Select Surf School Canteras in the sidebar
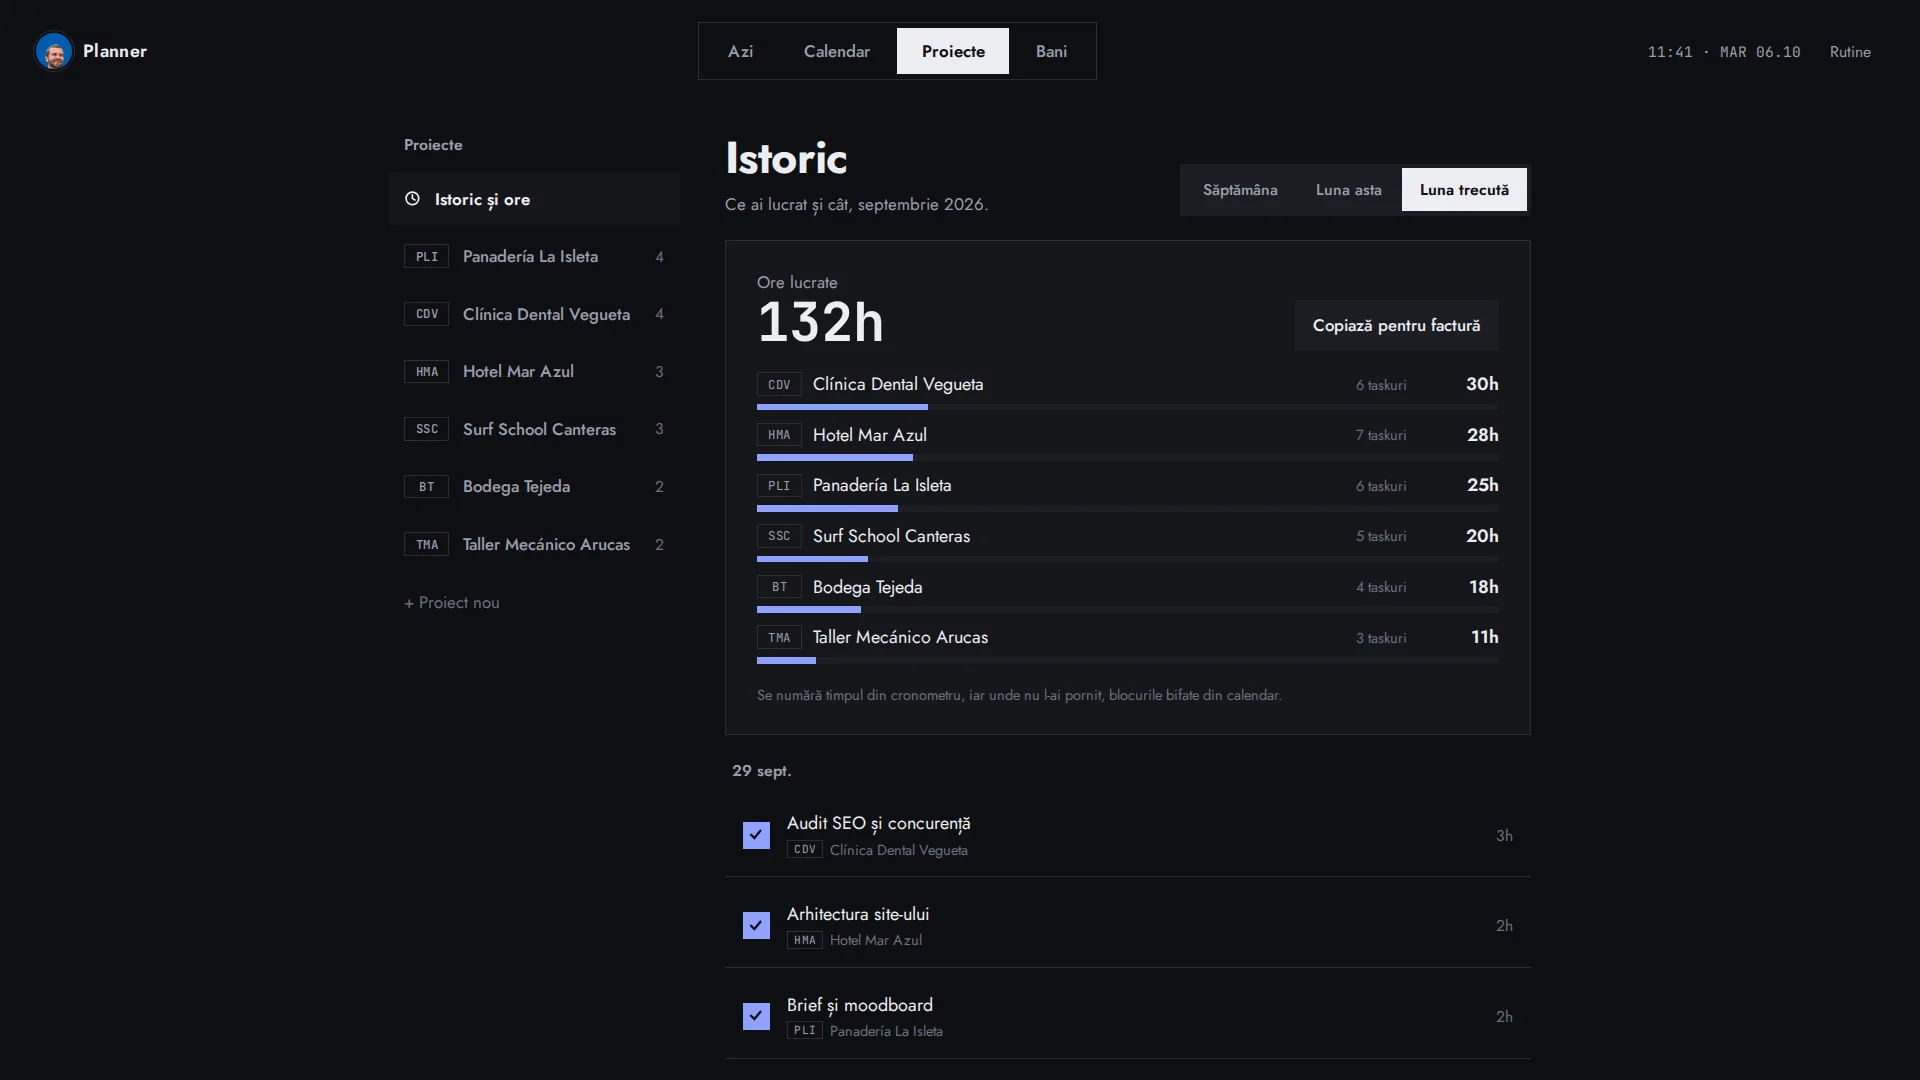The width and height of the screenshot is (1920, 1080). click(534, 429)
